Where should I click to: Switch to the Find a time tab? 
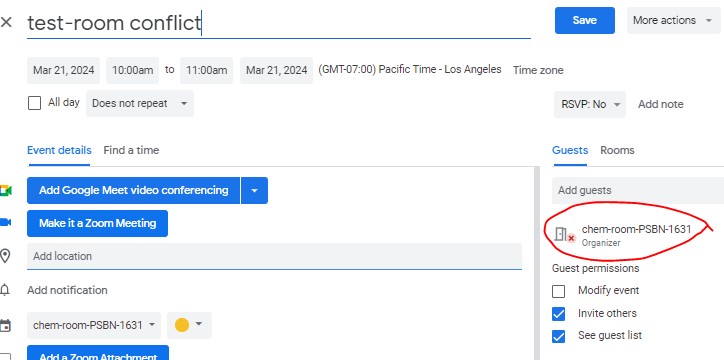point(131,150)
